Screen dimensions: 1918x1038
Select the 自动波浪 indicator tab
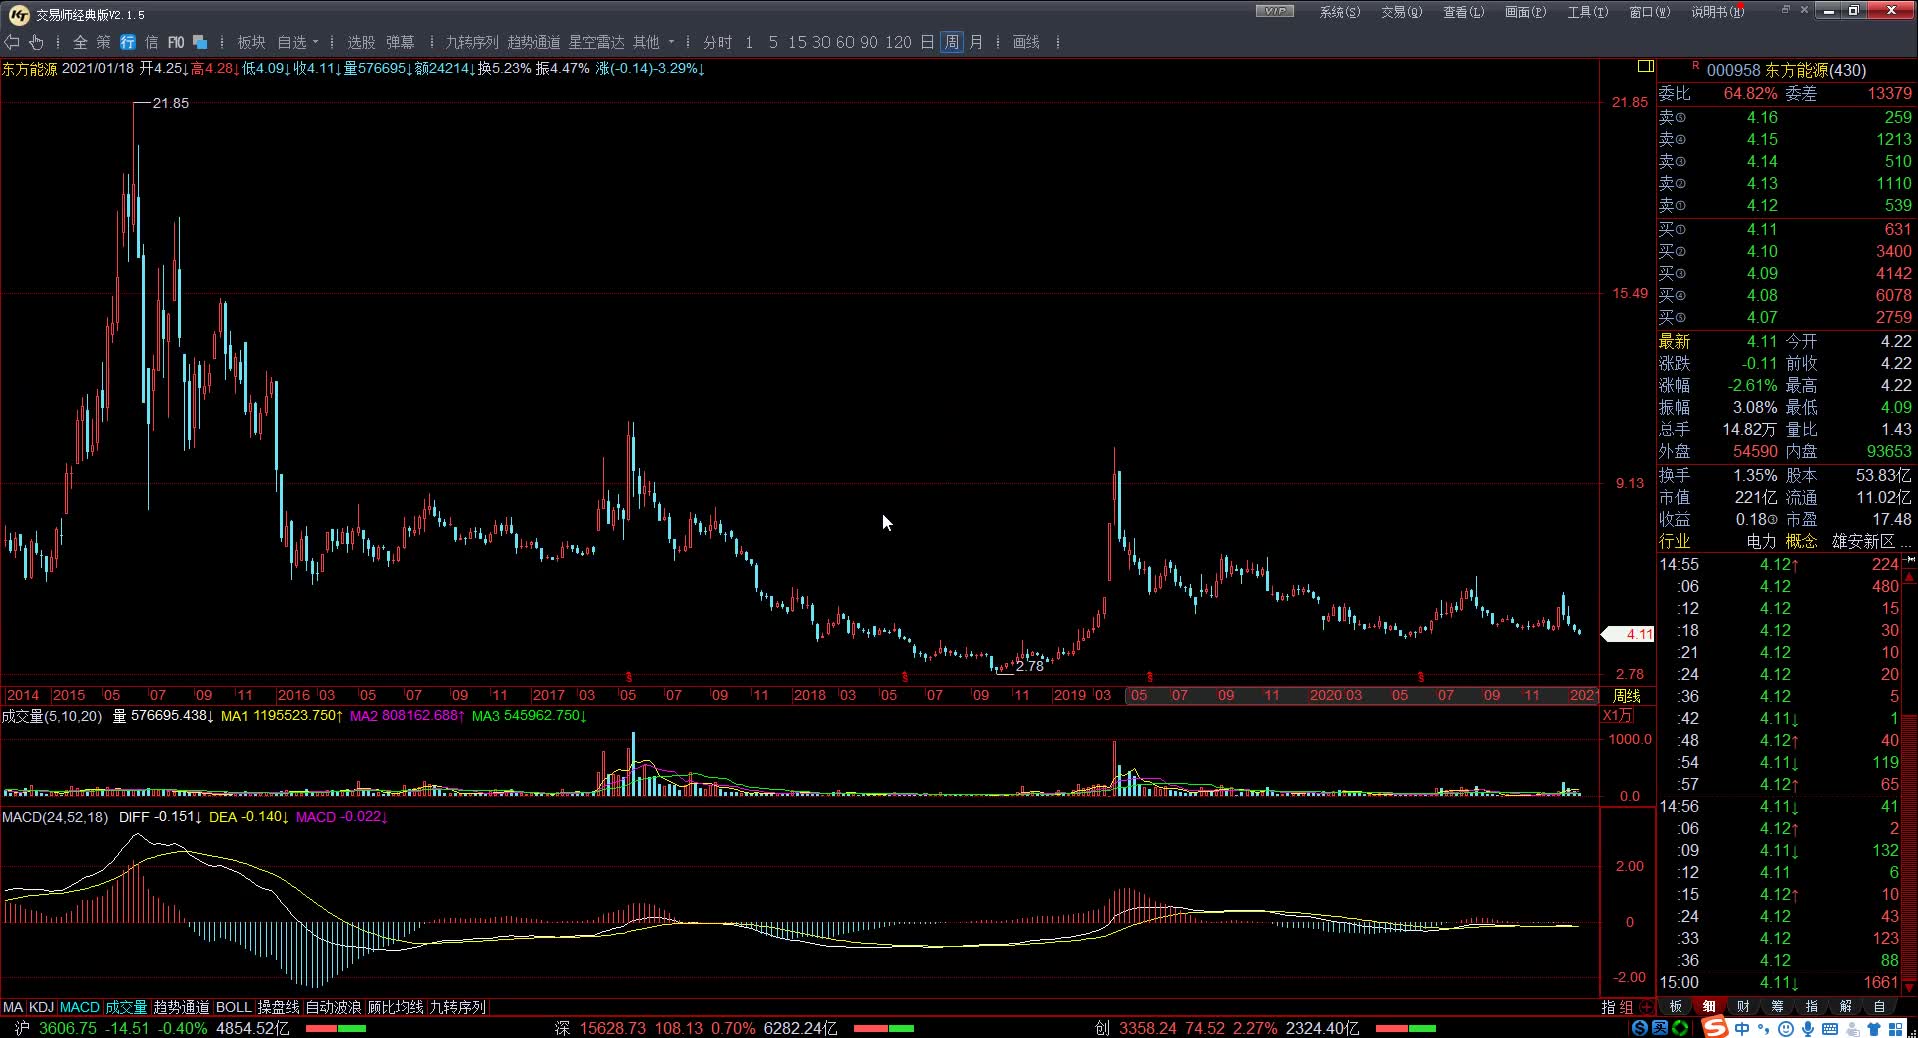point(333,1007)
